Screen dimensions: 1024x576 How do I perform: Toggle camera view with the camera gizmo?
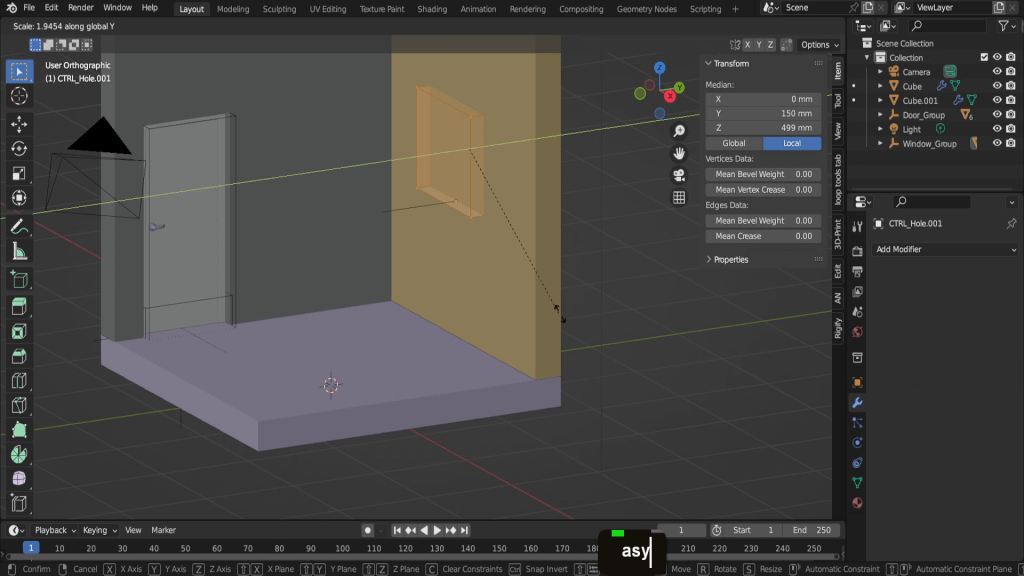(x=679, y=175)
